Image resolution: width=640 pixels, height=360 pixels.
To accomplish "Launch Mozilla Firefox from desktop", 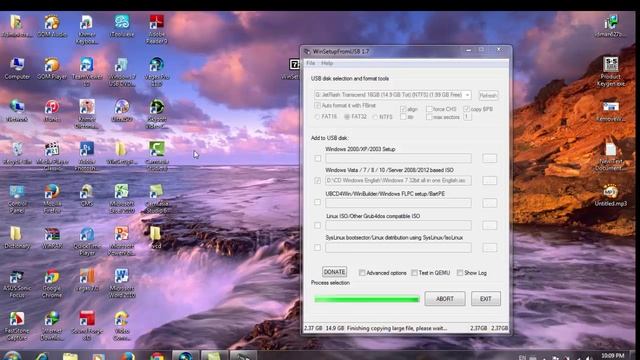I will pyautogui.click(x=52, y=199).
